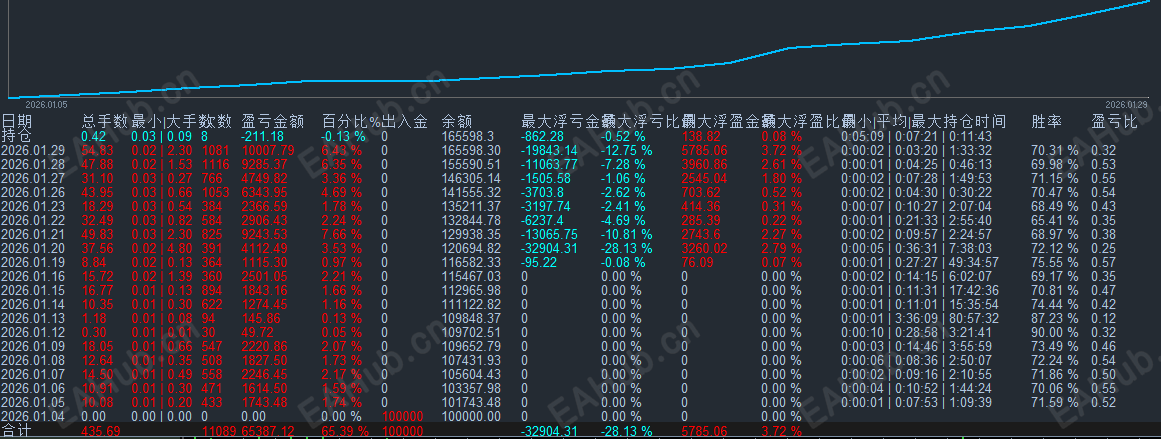Click the 出入金 column header
This screenshot has height=439, width=1161.
click(404, 121)
